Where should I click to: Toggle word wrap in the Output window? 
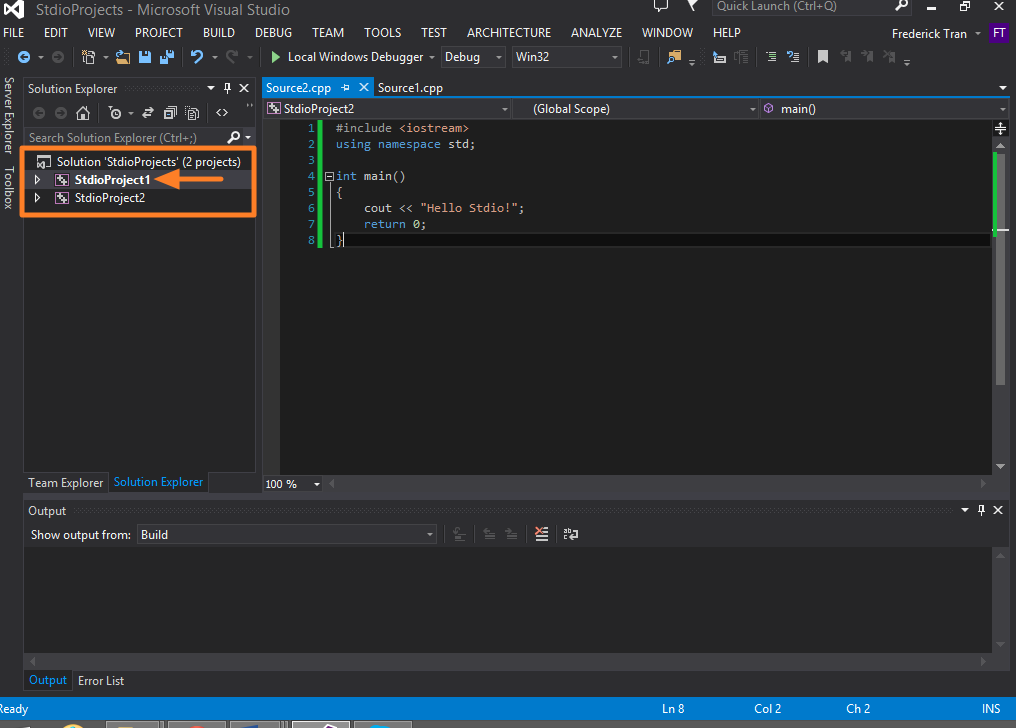(571, 534)
